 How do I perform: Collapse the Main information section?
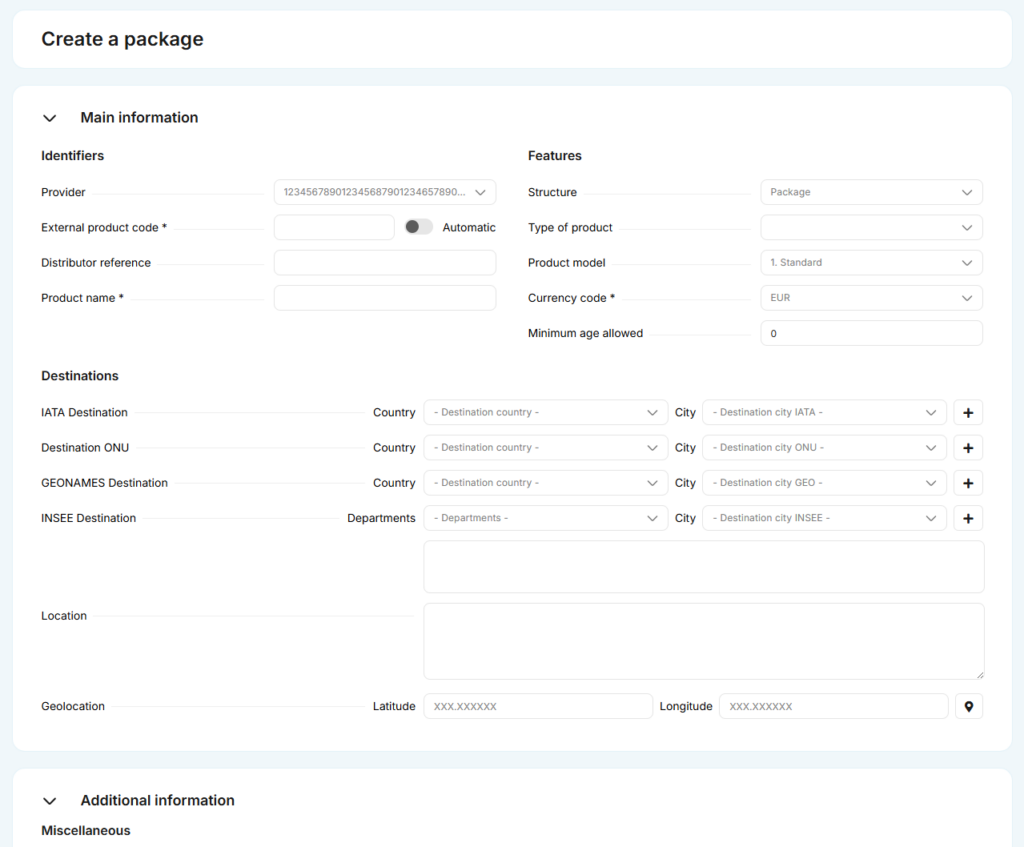tap(50, 118)
